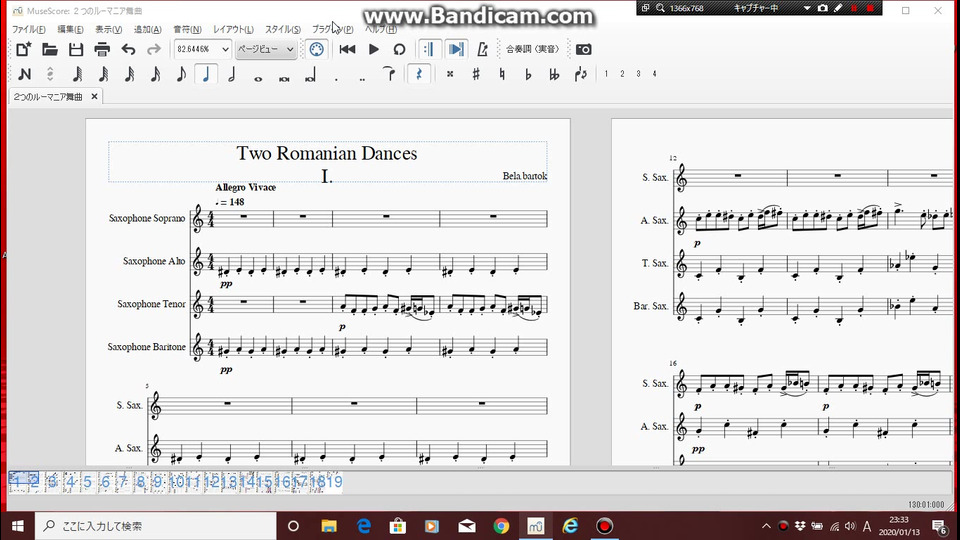The image size is (960, 540).
Task: Open the ファイル(F) menu
Action: [x=29, y=29]
